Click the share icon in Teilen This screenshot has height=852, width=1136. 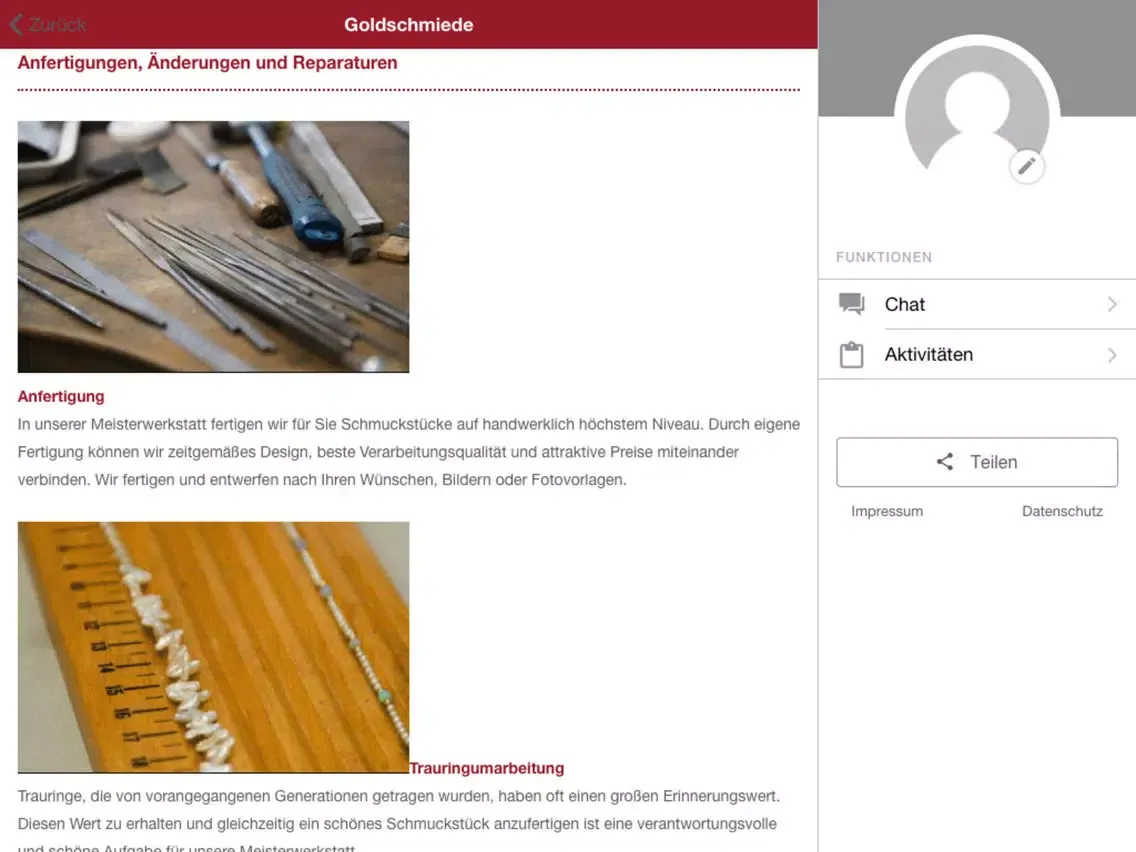(945, 462)
